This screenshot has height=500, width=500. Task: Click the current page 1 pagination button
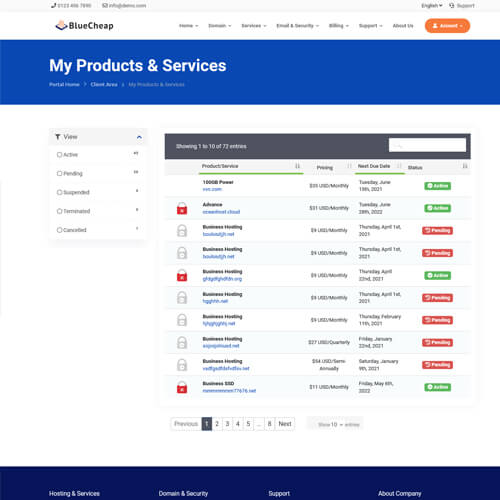pyautogui.click(x=207, y=424)
